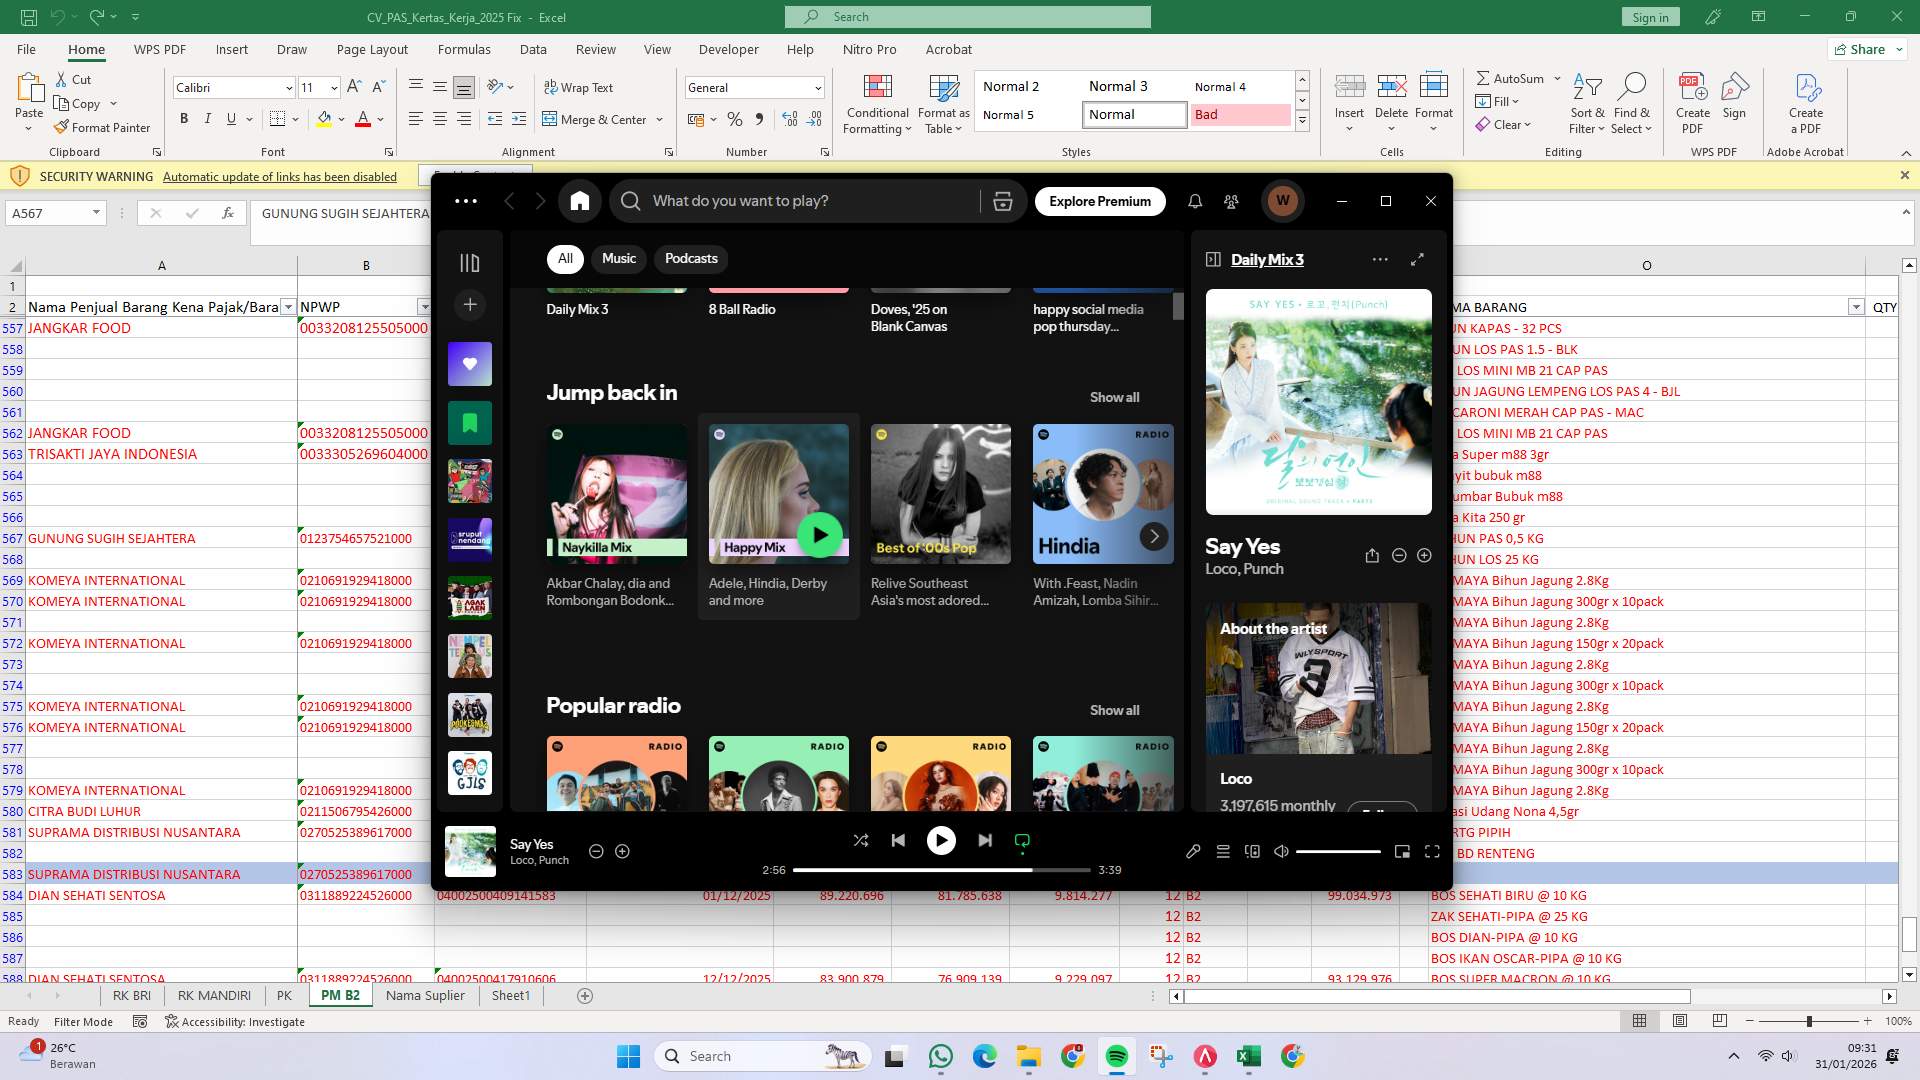The width and height of the screenshot is (1920, 1080).
Task: Open Liked Songs playlist
Action: click(x=470, y=365)
